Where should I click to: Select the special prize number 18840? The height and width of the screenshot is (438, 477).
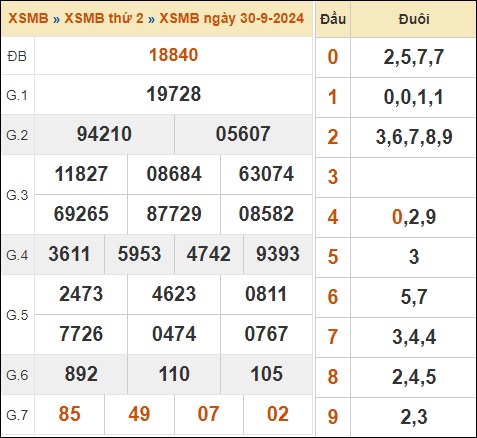tap(173, 55)
